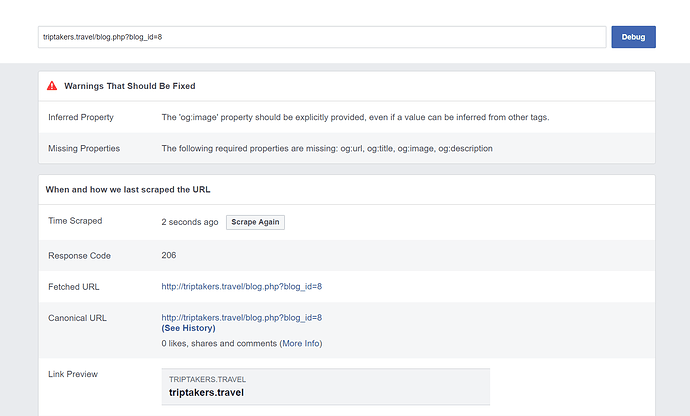Viewport: 690px width, 416px height.
Task: Open the Canonical URL link
Action: (x=242, y=318)
